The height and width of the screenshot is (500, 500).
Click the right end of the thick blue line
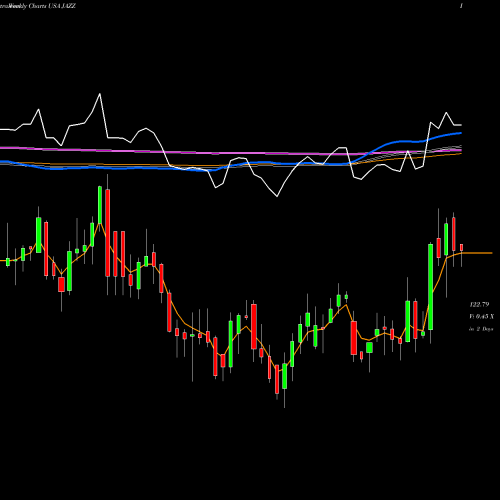[x=461, y=133]
